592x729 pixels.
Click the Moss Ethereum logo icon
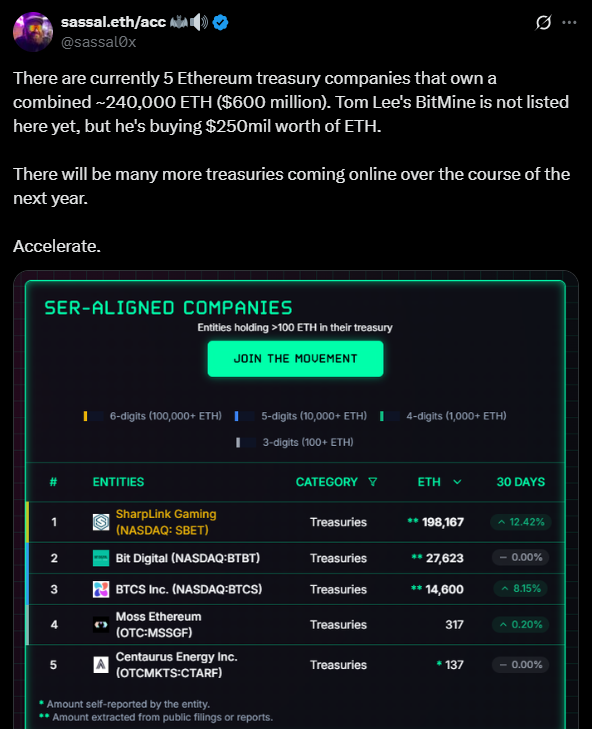coord(101,624)
